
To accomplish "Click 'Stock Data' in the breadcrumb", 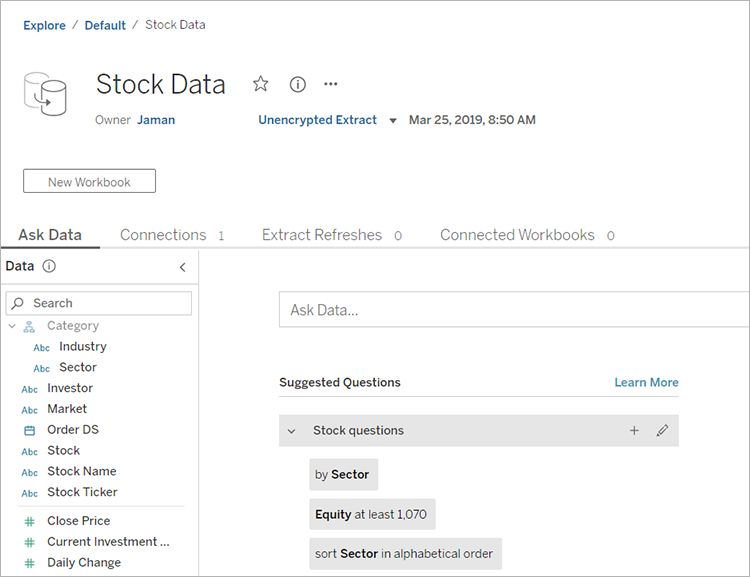I will 175,25.
